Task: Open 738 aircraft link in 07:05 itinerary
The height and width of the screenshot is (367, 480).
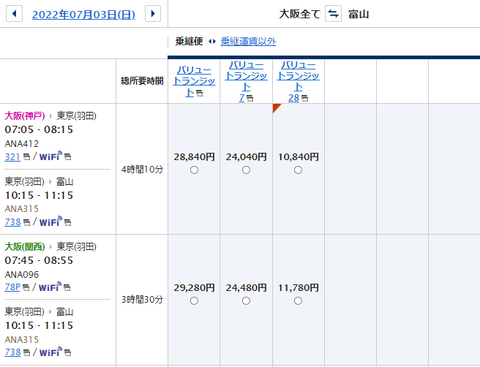Action: (x=13, y=222)
